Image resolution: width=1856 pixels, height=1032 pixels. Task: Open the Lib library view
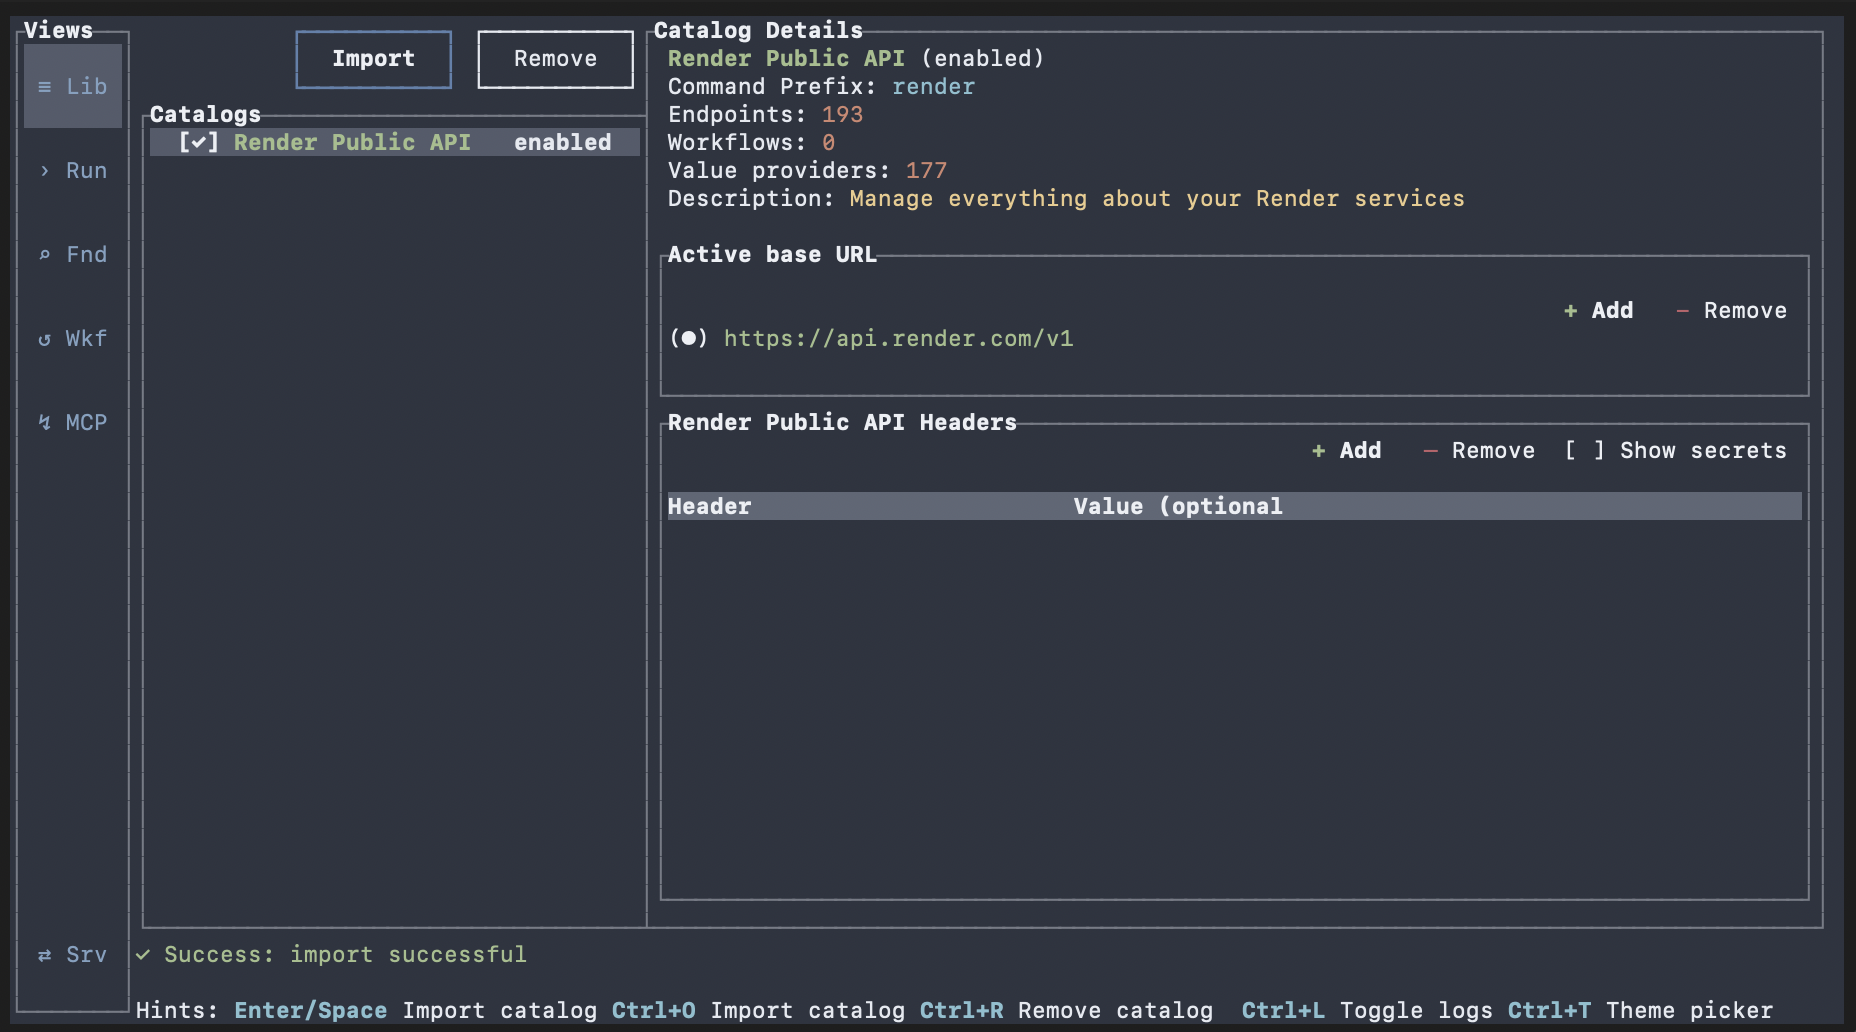point(73,87)
